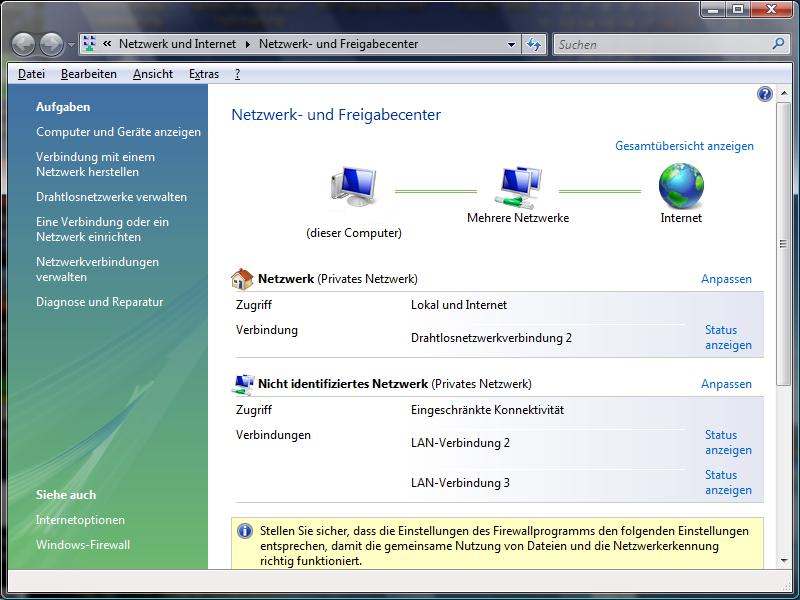The width and height of the screenshot is (800, 600).
Task: Click the info icon in yellow notice
Action: pos(245,531)
